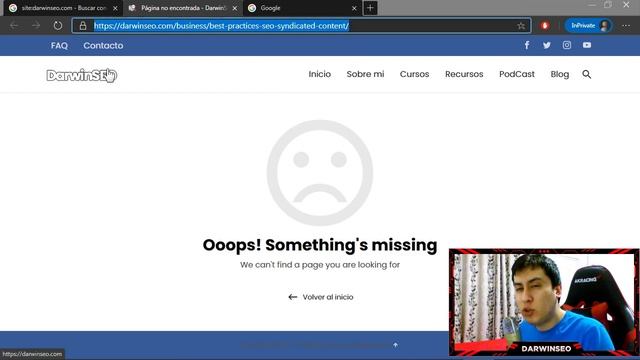The height and width of the screenshot is (360, 640).
Task: Open the FAQ link in top bar
Action: 59,46
